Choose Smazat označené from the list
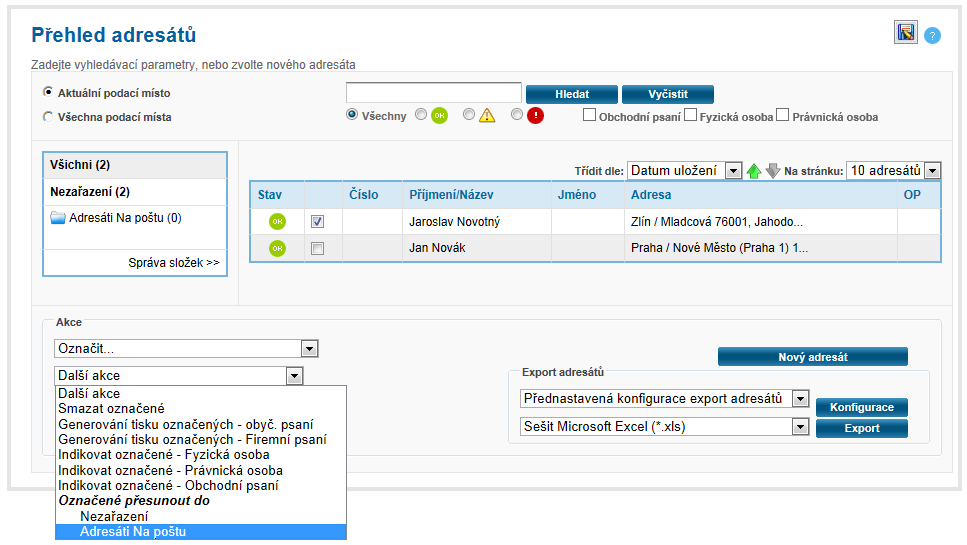This screenshot has width=967, height=545. tap(111, 409)
